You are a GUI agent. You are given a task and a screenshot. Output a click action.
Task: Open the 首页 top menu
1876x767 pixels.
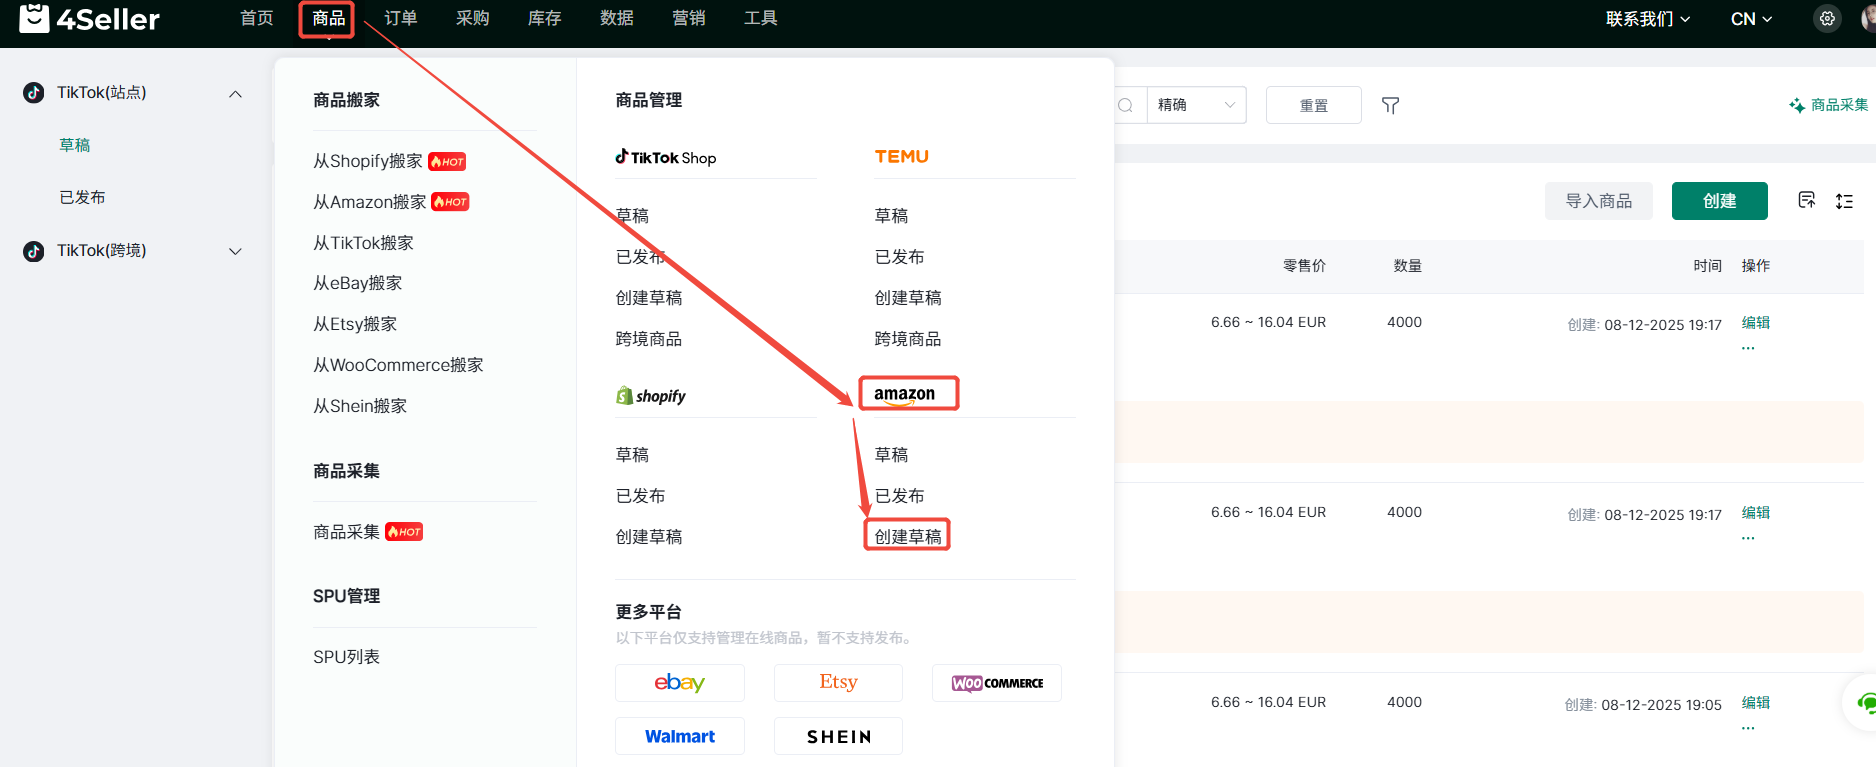pos(257,18)
